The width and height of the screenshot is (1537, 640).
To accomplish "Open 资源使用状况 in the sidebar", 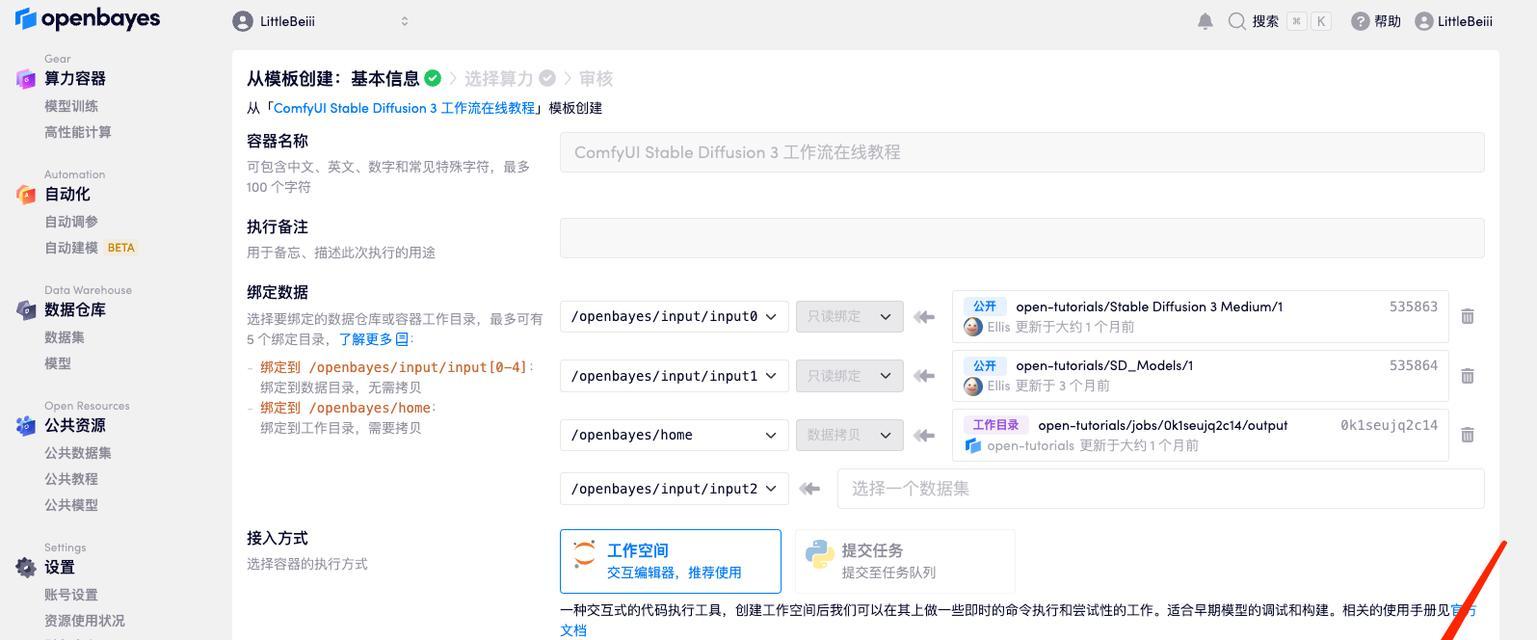I will coord(85,621).
